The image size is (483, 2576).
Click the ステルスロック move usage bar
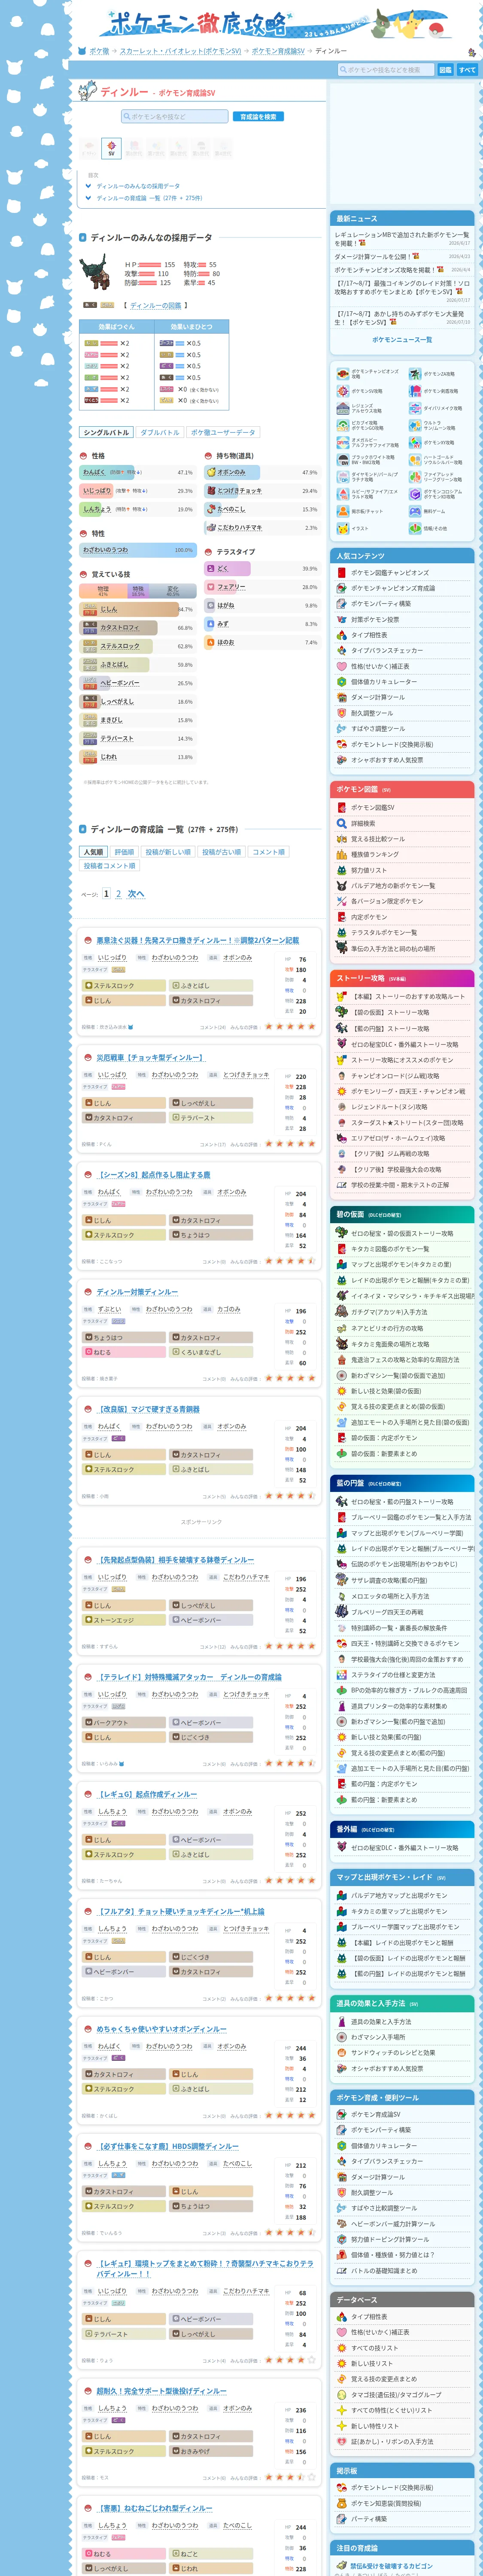[x=138, y=646]
